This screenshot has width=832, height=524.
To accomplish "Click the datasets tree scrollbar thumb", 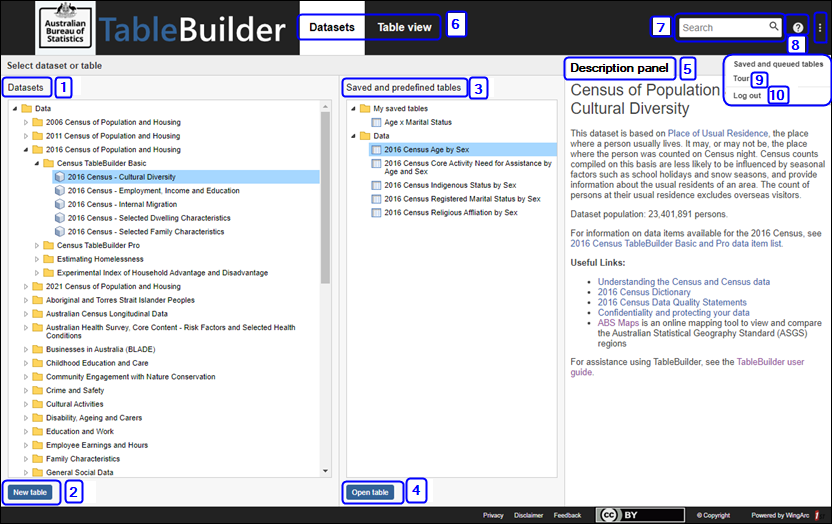I will (x=325, y=197).
